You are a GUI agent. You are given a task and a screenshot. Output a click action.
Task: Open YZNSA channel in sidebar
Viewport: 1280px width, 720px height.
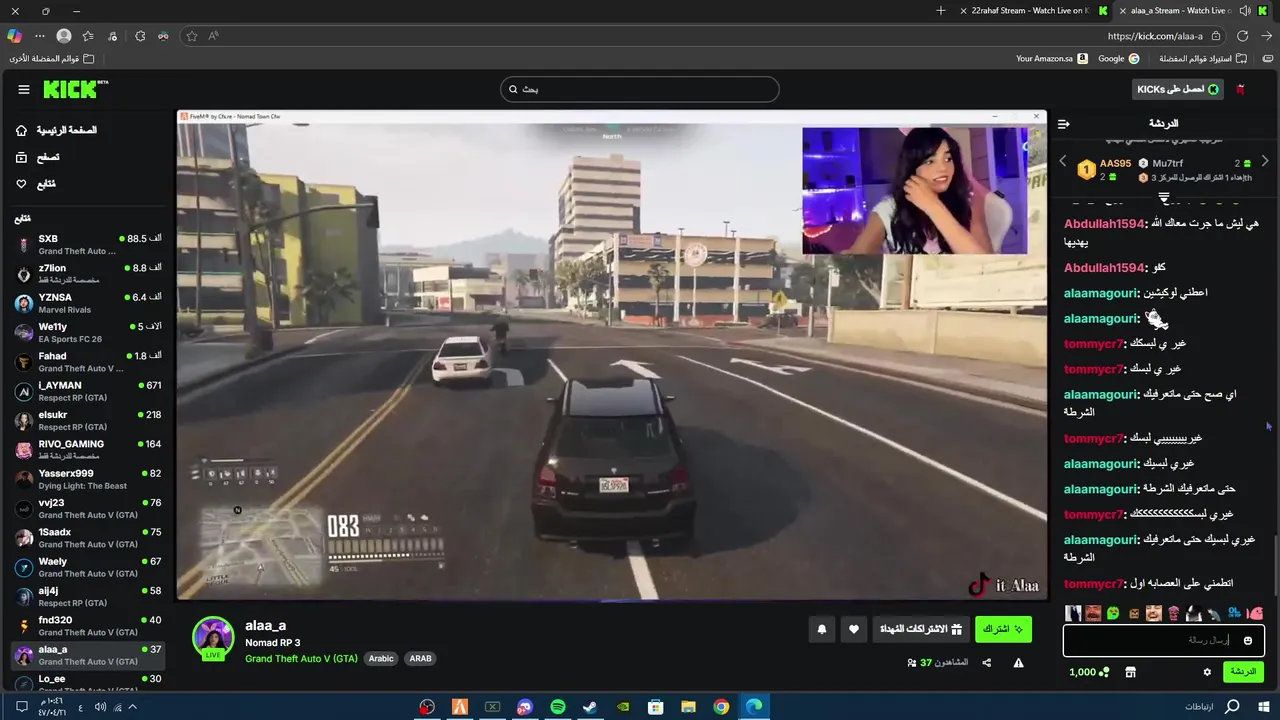[87, 303]
